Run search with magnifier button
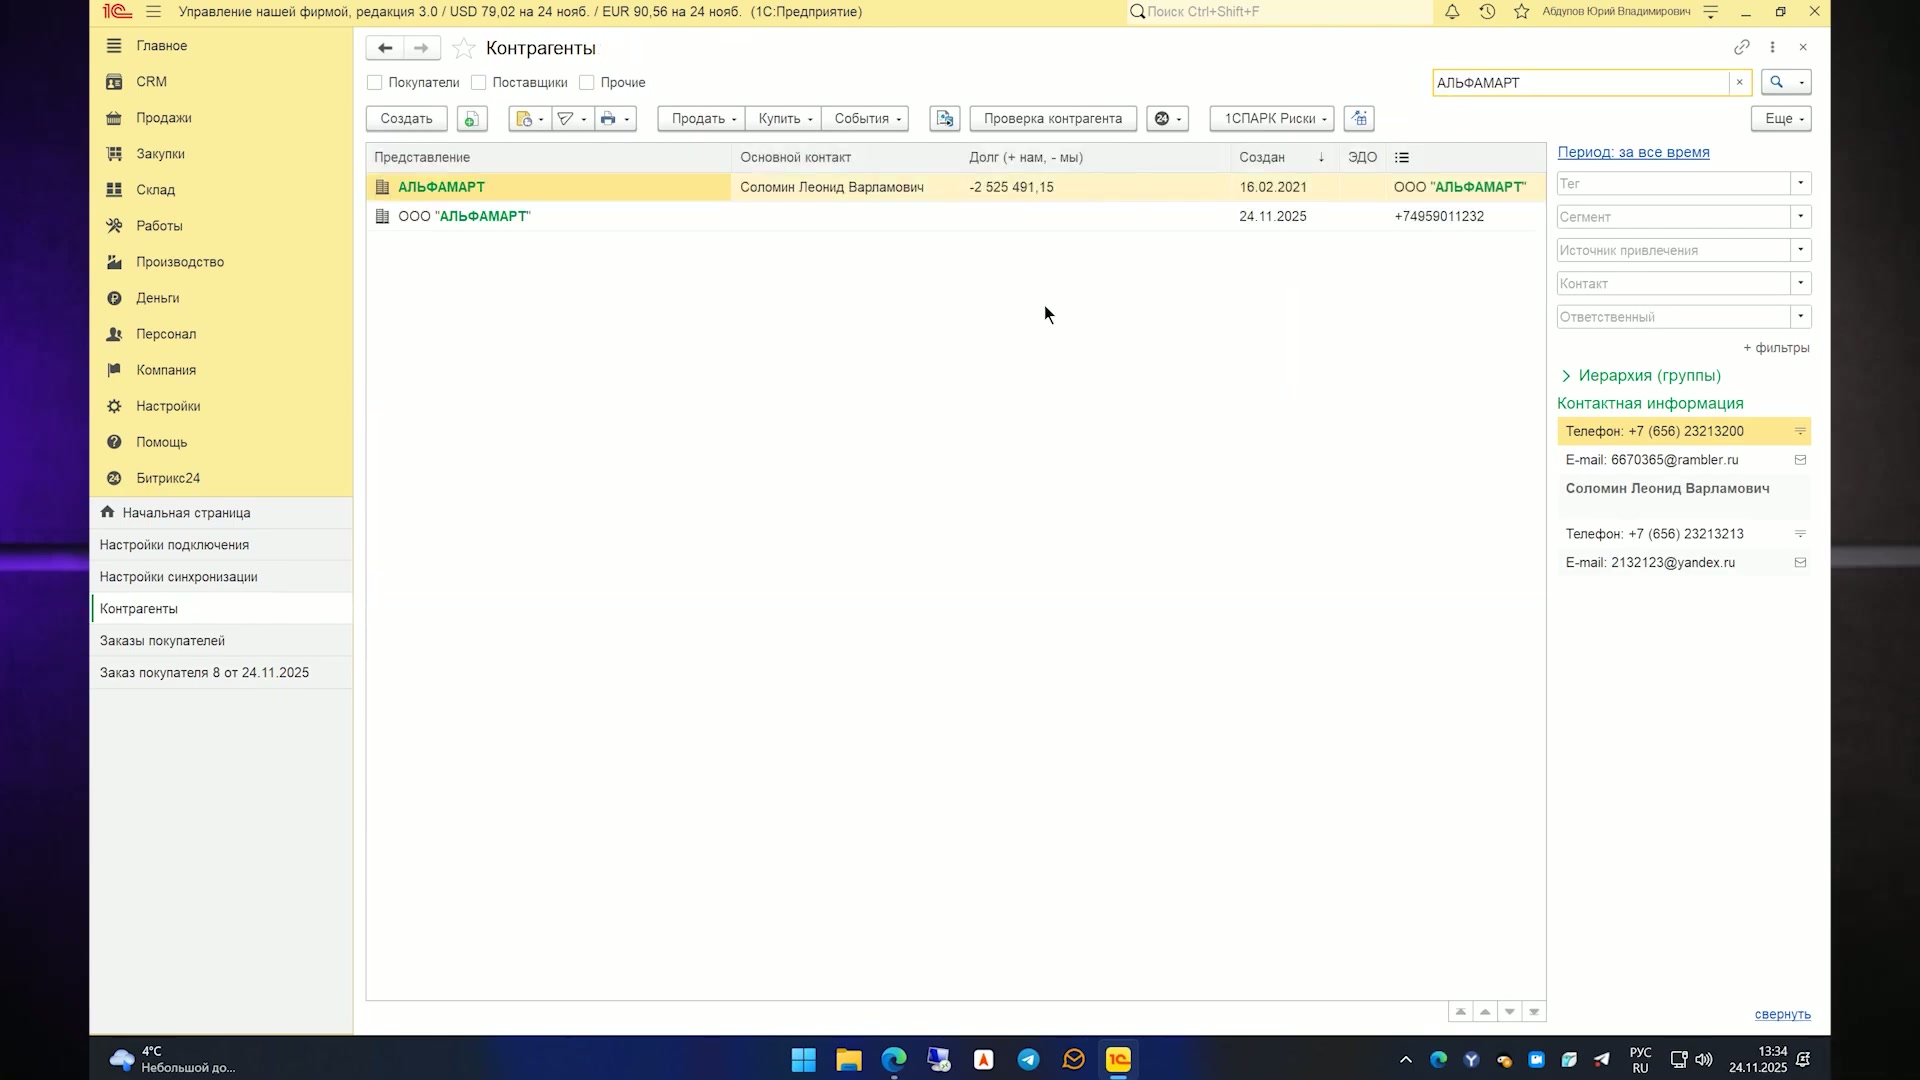 pyautogui.click(x=1776, y=83)
